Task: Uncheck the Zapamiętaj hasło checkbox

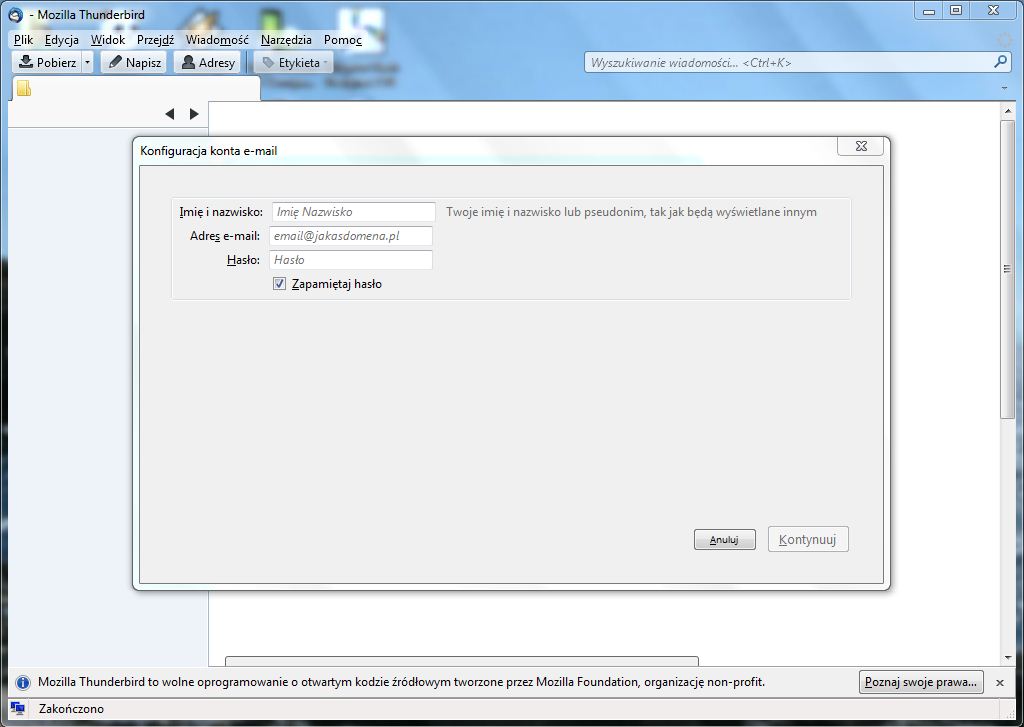Action: coord(279,283)
